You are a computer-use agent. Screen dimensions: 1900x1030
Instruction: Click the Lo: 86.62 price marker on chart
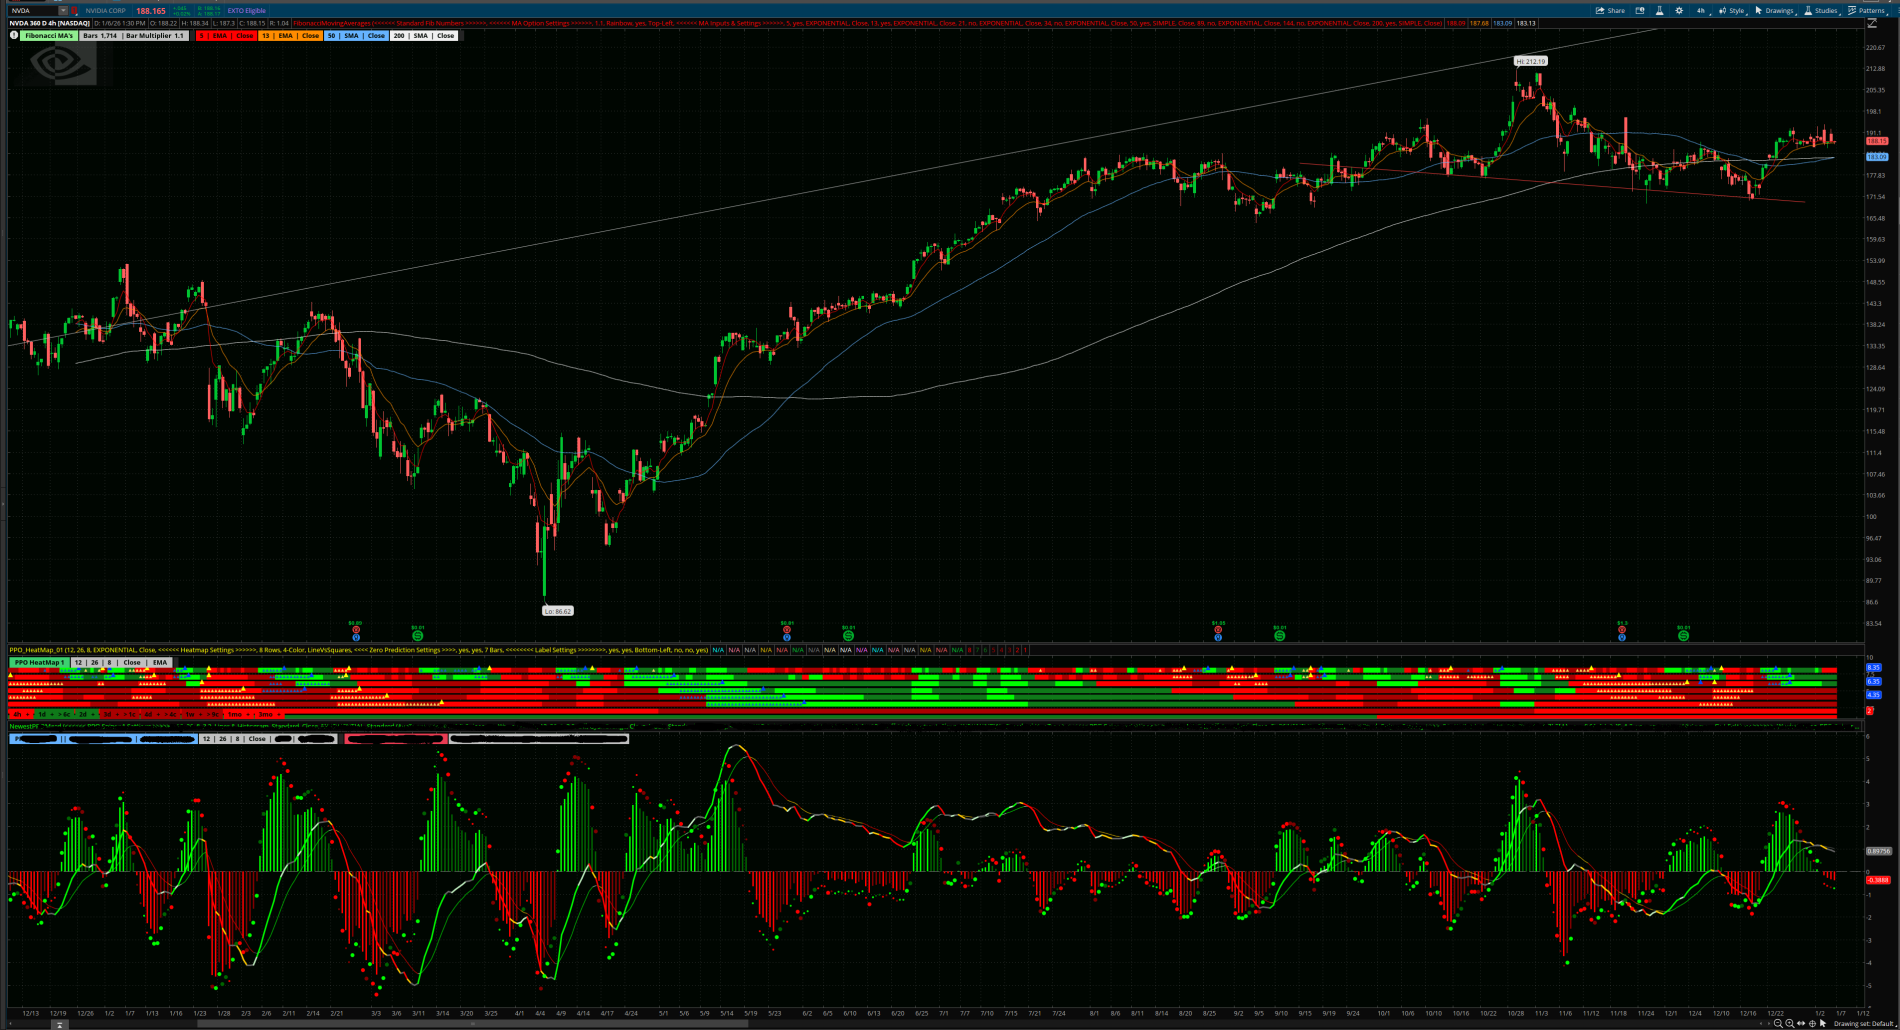[558, 609]
